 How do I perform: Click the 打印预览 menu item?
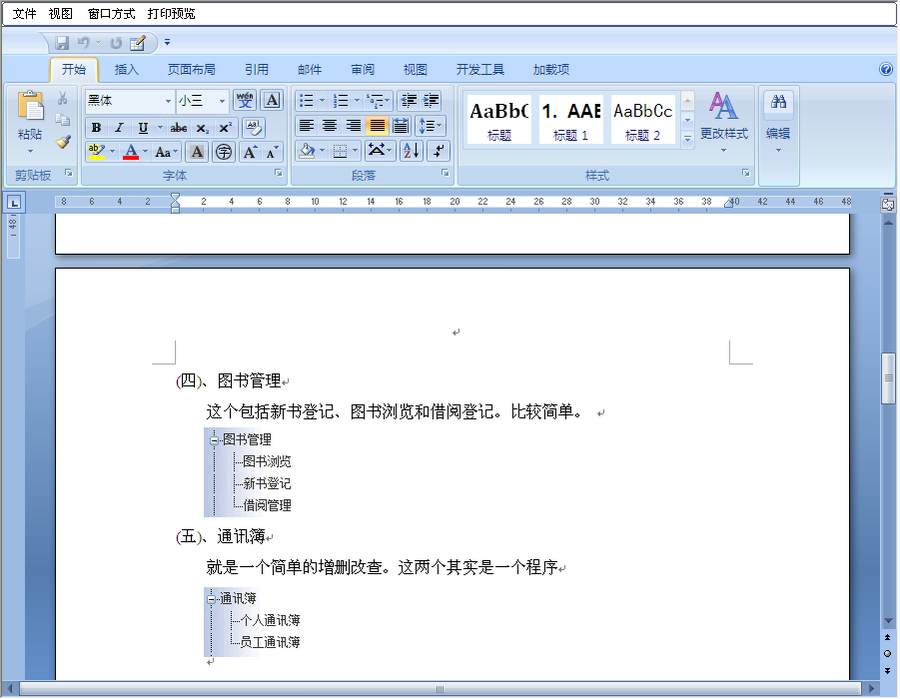click(x=171, y=13)
